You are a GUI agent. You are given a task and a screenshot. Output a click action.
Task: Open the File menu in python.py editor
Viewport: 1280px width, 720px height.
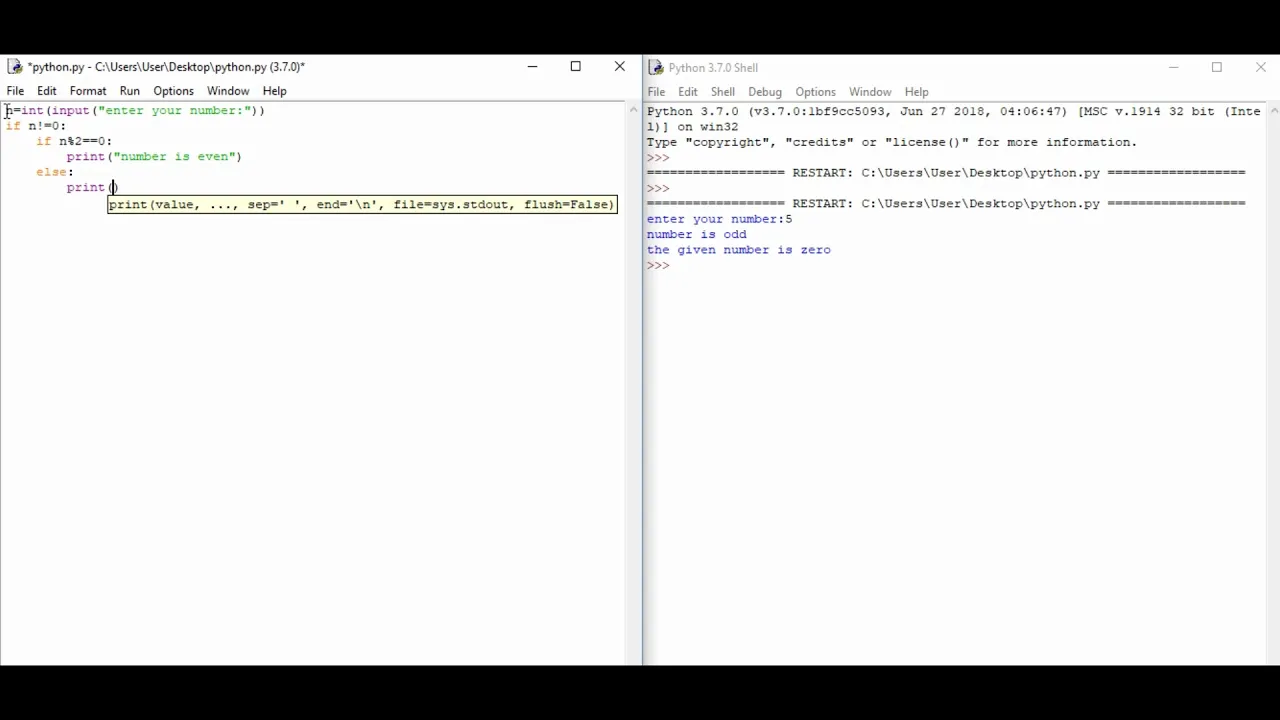tap(15, 91)
